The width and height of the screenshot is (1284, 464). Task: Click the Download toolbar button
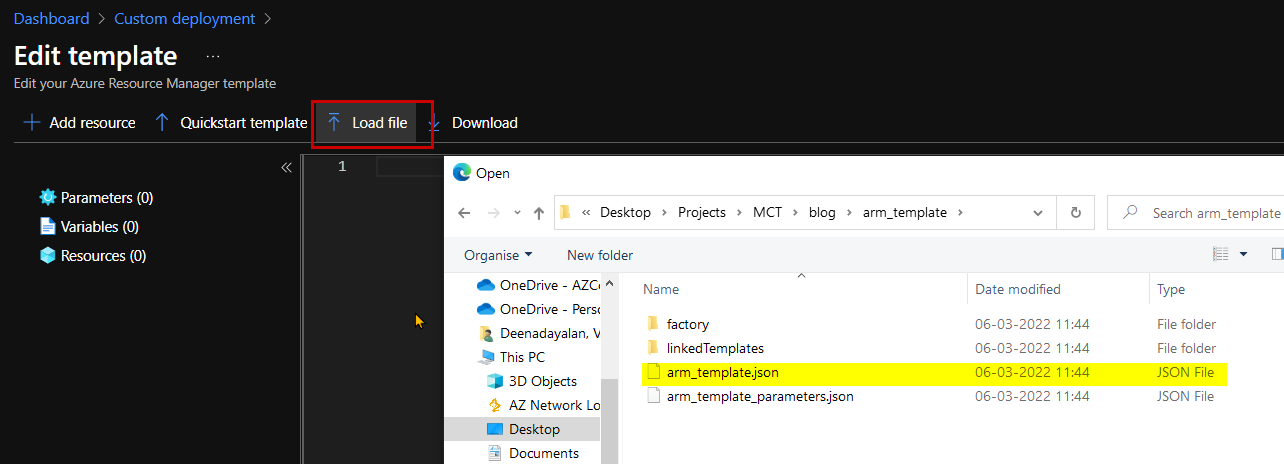click(x=473, y=123)
